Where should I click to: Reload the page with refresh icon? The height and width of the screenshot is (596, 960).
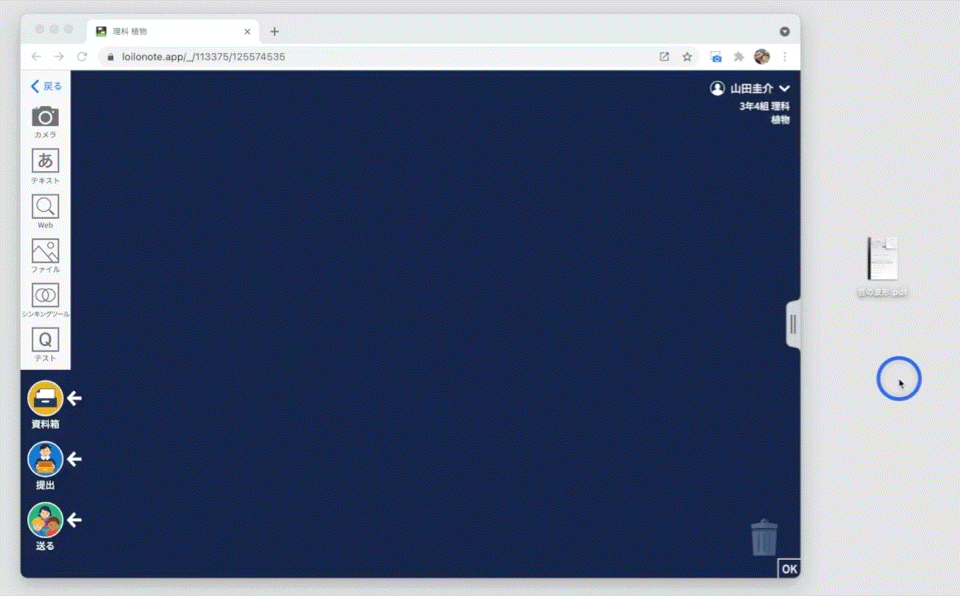coord(82,56)
